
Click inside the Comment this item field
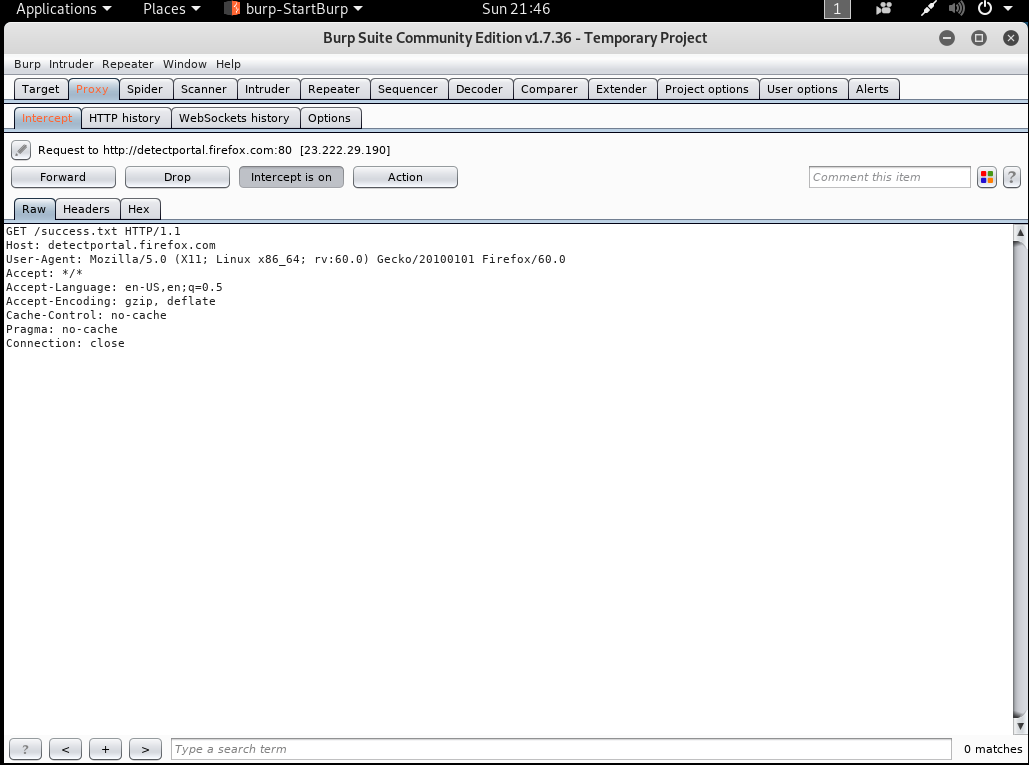point(888,177)
